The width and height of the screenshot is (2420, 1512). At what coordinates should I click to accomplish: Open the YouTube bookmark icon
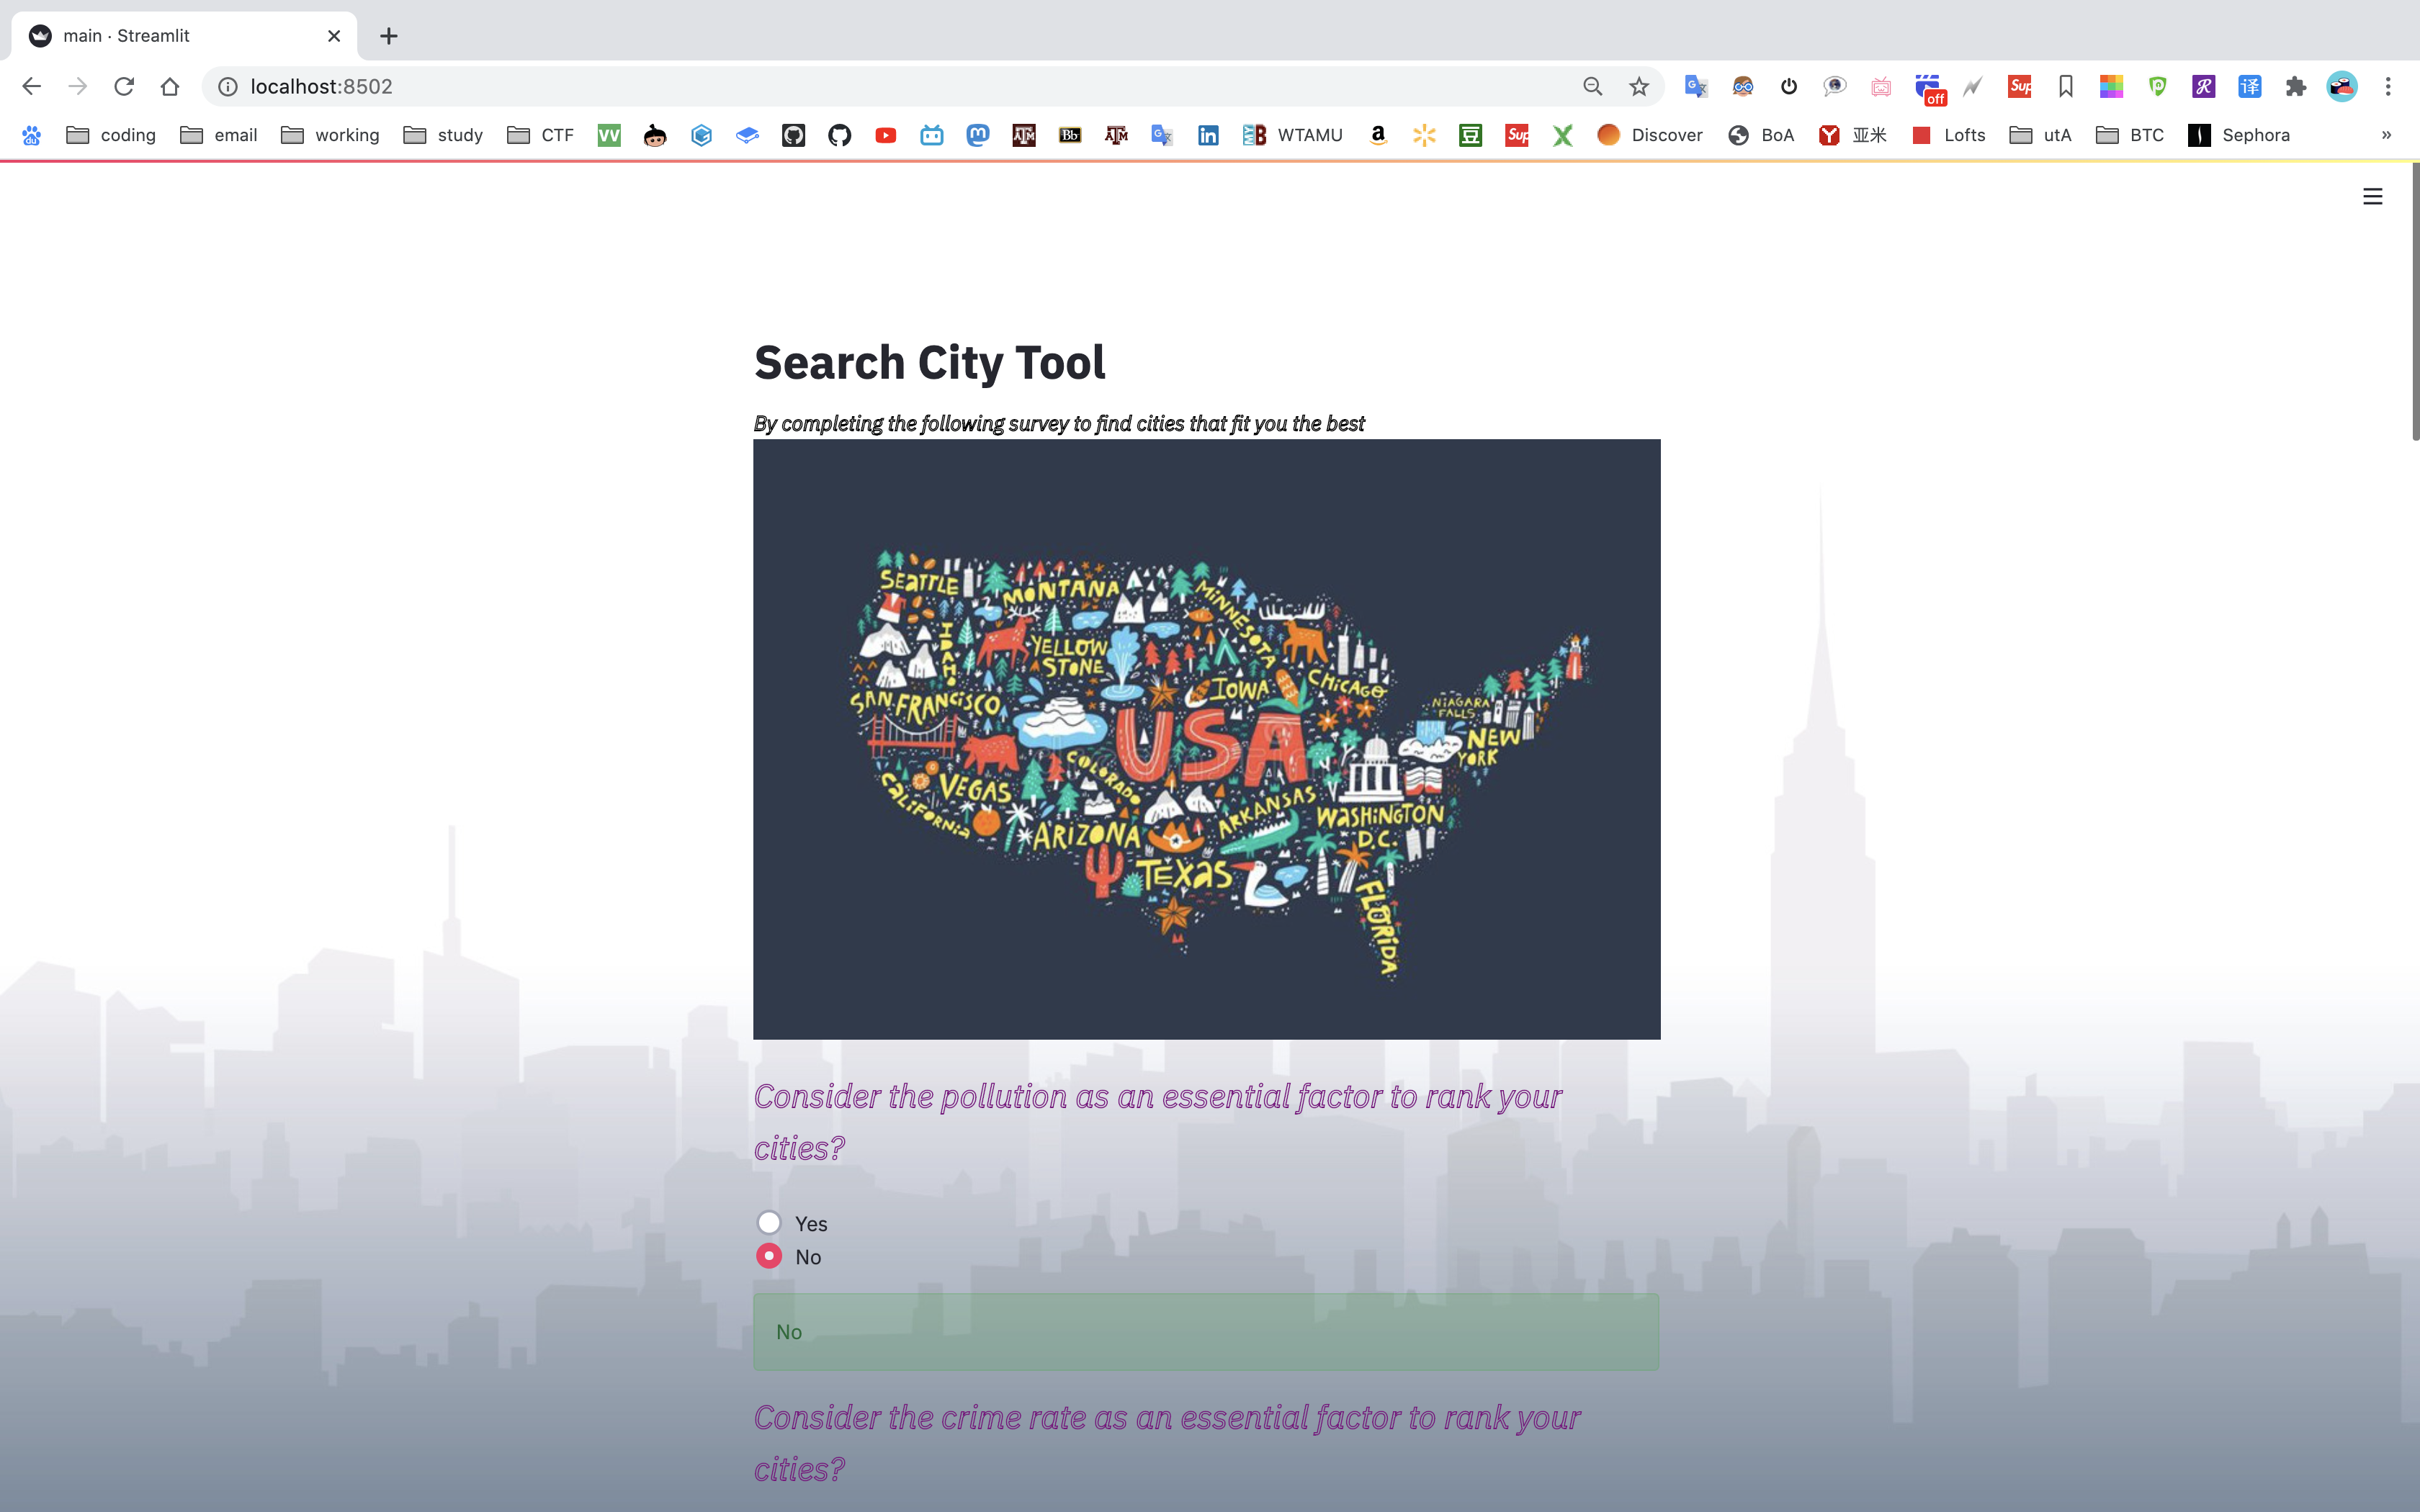[x=885, y=135]
